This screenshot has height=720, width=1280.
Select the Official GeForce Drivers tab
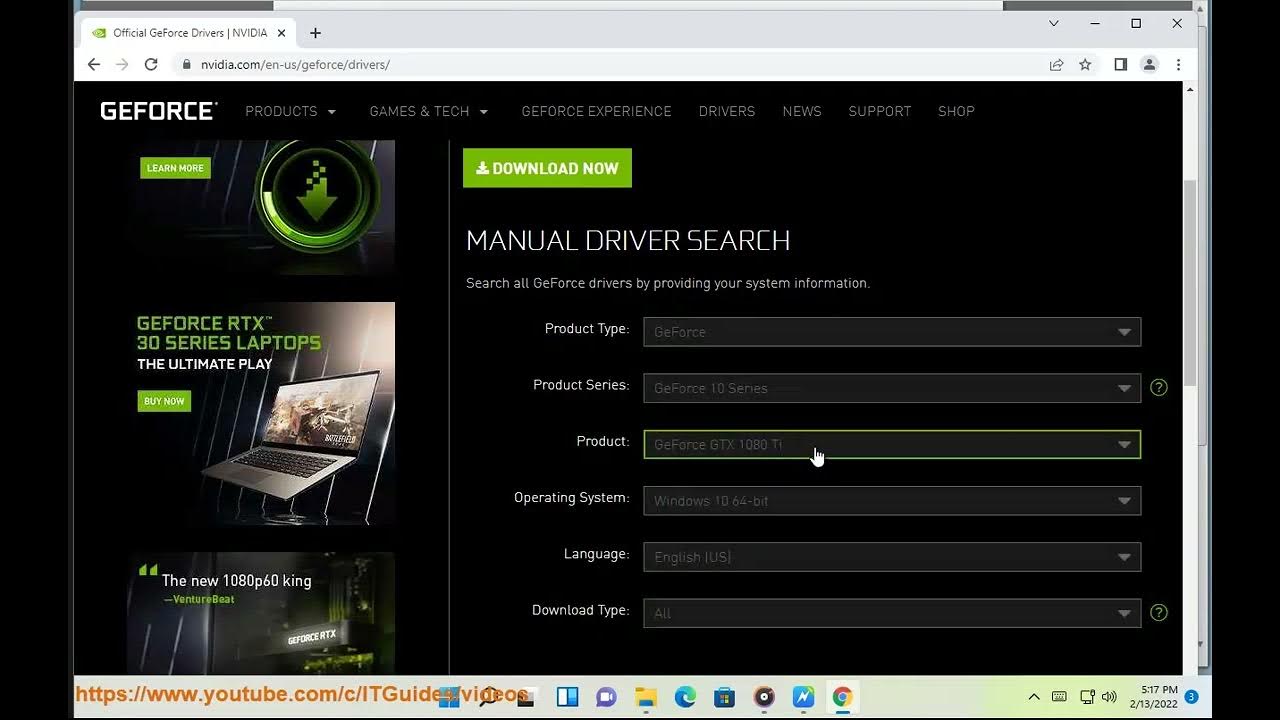(187, 33)
